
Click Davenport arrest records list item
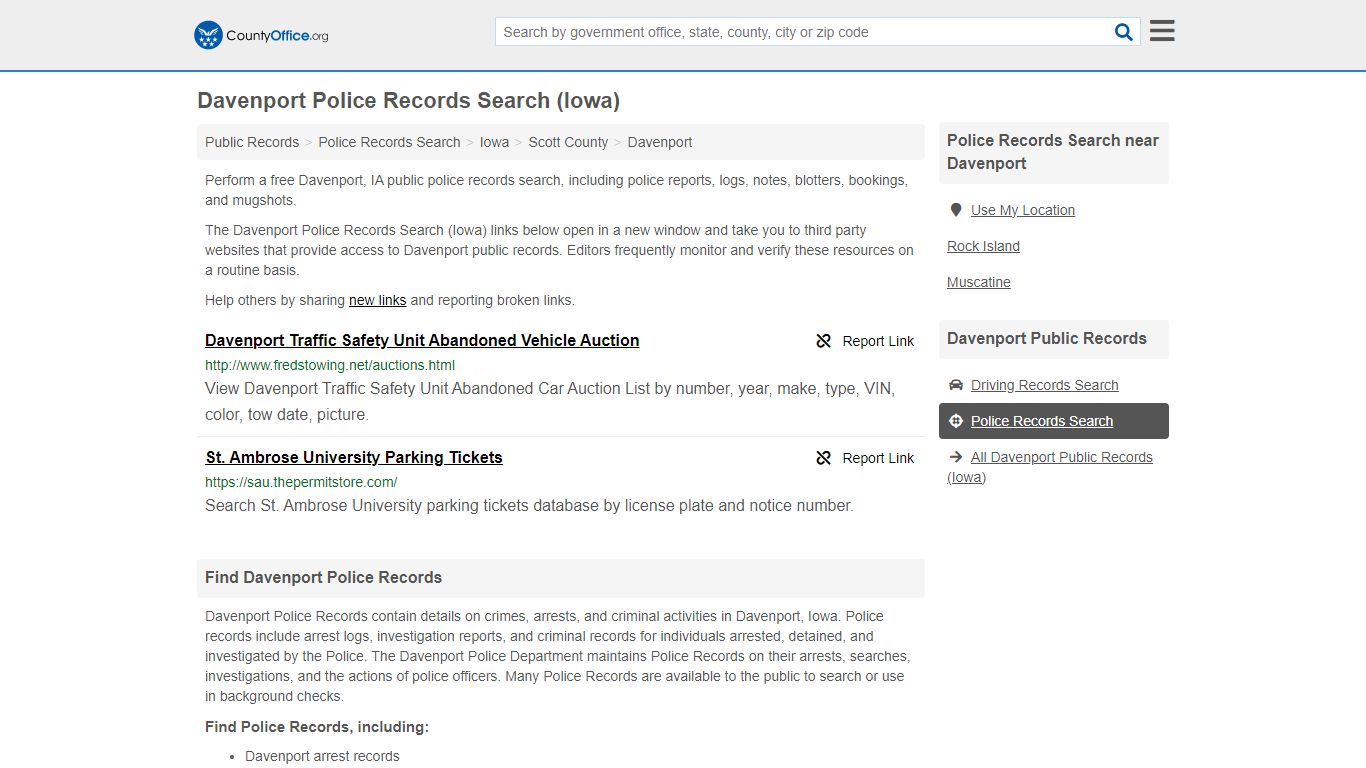(x=322, y=756)
